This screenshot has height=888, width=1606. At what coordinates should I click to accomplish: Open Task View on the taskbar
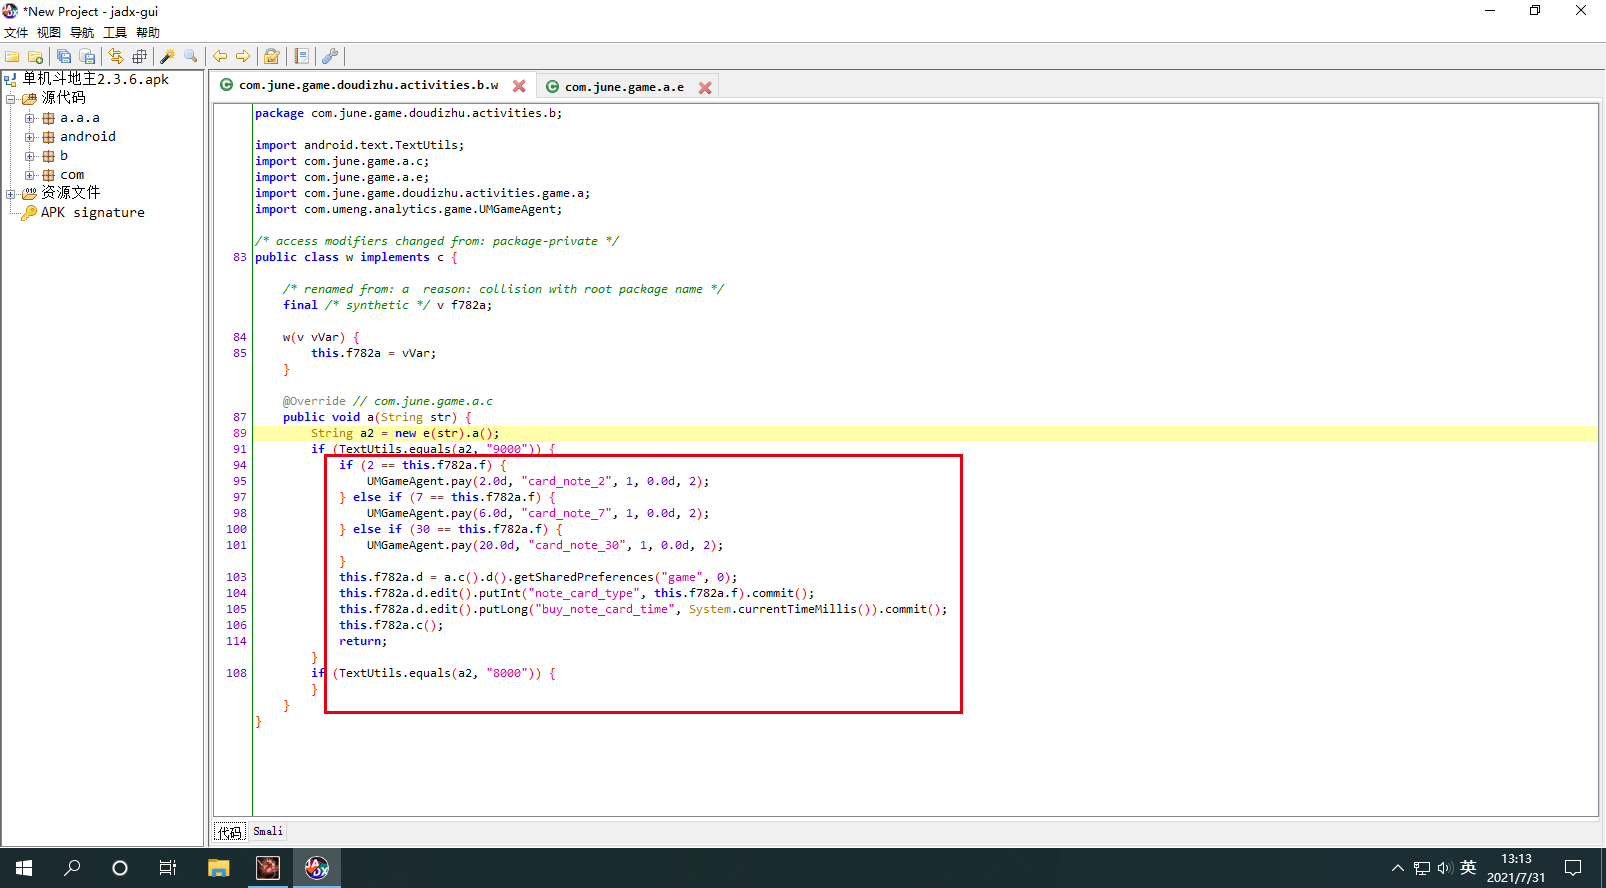tap(168, 868)
